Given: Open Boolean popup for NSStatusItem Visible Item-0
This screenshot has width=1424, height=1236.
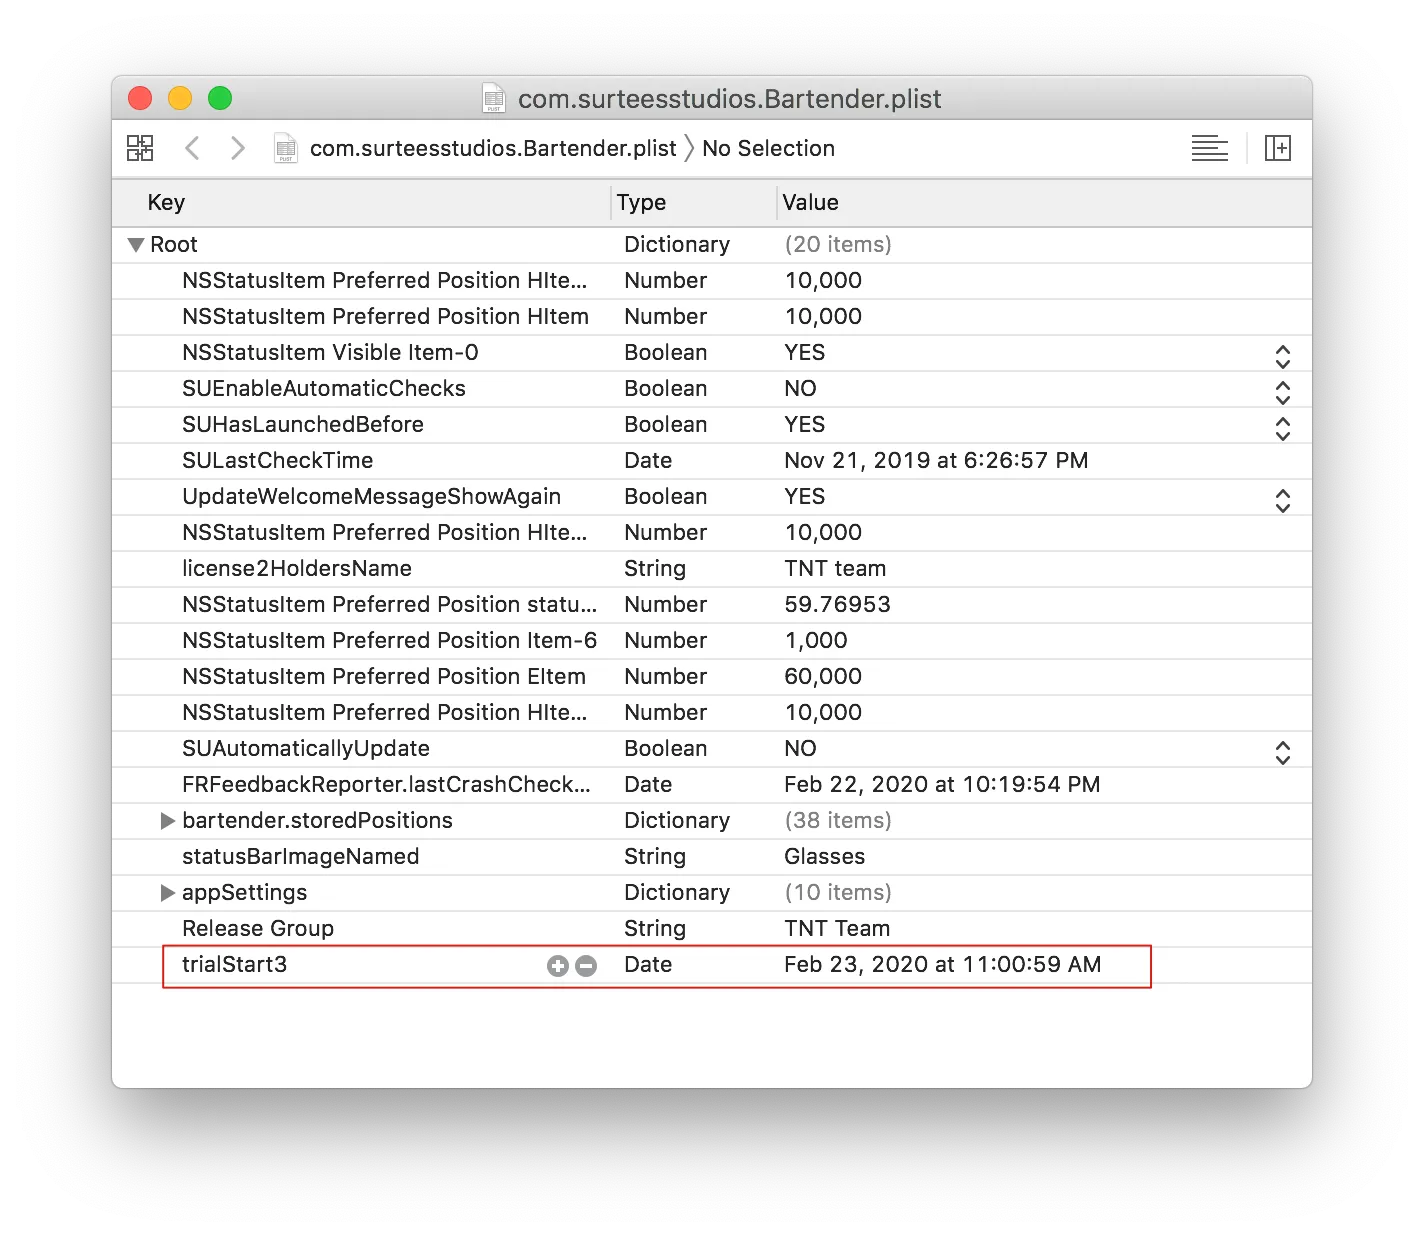Looking at the screenshot, I should 1283,357.
